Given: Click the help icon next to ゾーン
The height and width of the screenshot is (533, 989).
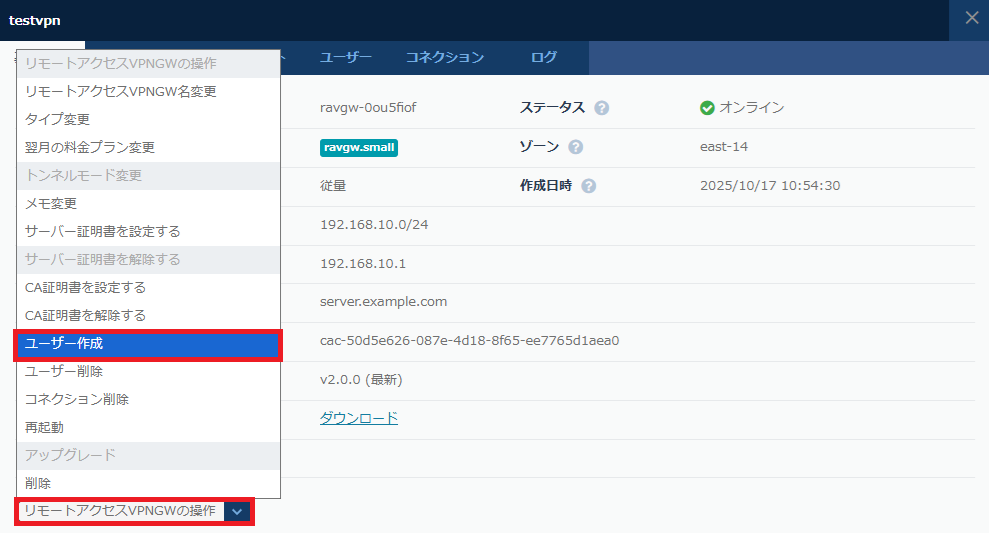Looking at the screenshot, I should [576, 147].
